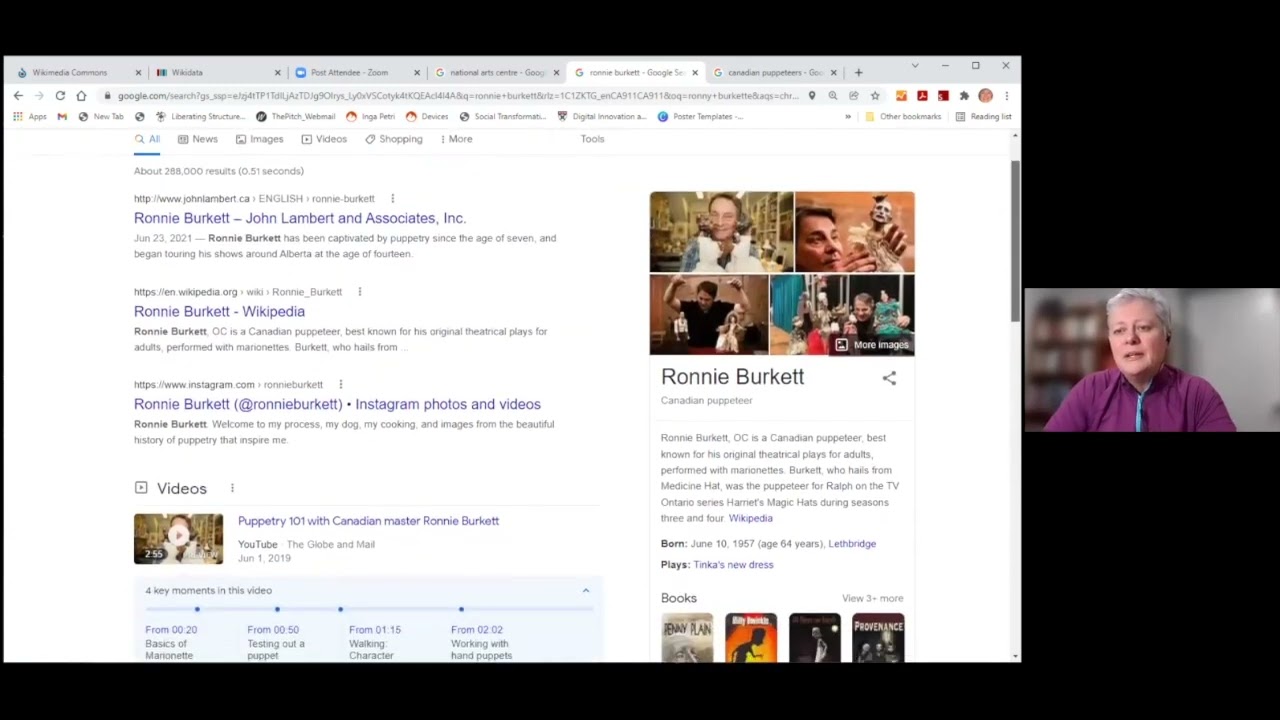This screenshot has height=720, width=1280.
Task: Click the address bar URL field
Action: coord(458,96)
